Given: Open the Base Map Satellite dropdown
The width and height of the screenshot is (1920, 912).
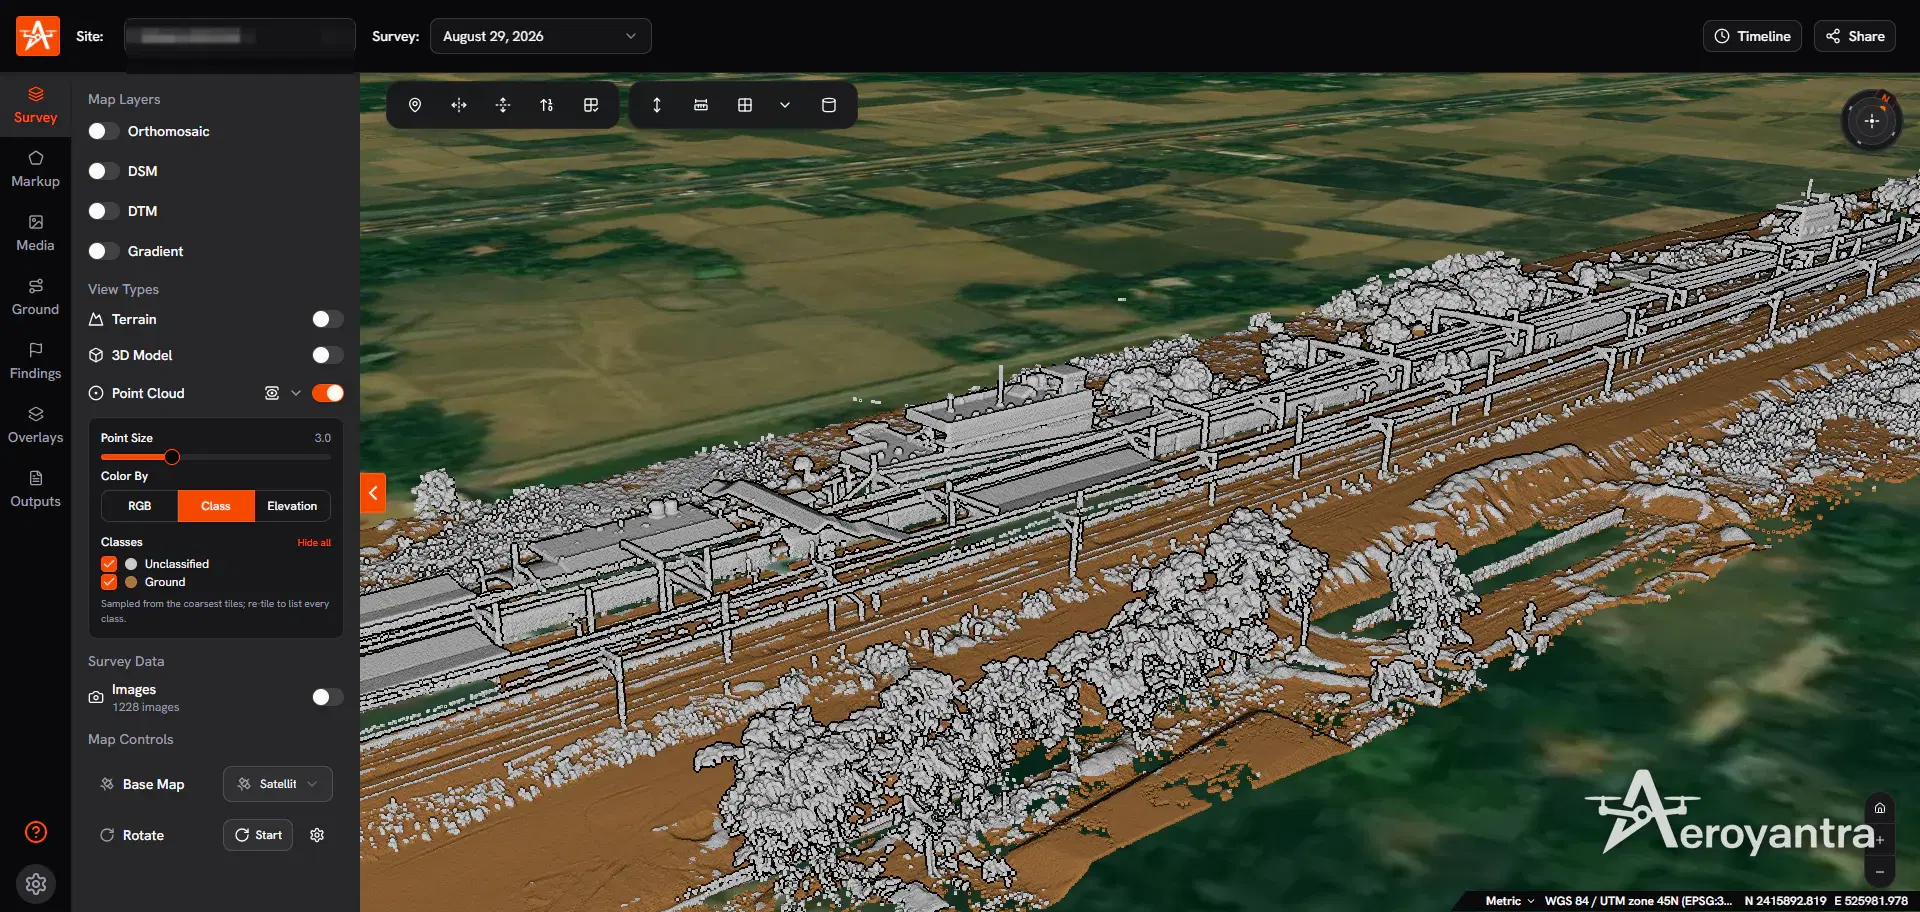Looking at the screenshot, I should pyautogui.click(x=278, y=784).
